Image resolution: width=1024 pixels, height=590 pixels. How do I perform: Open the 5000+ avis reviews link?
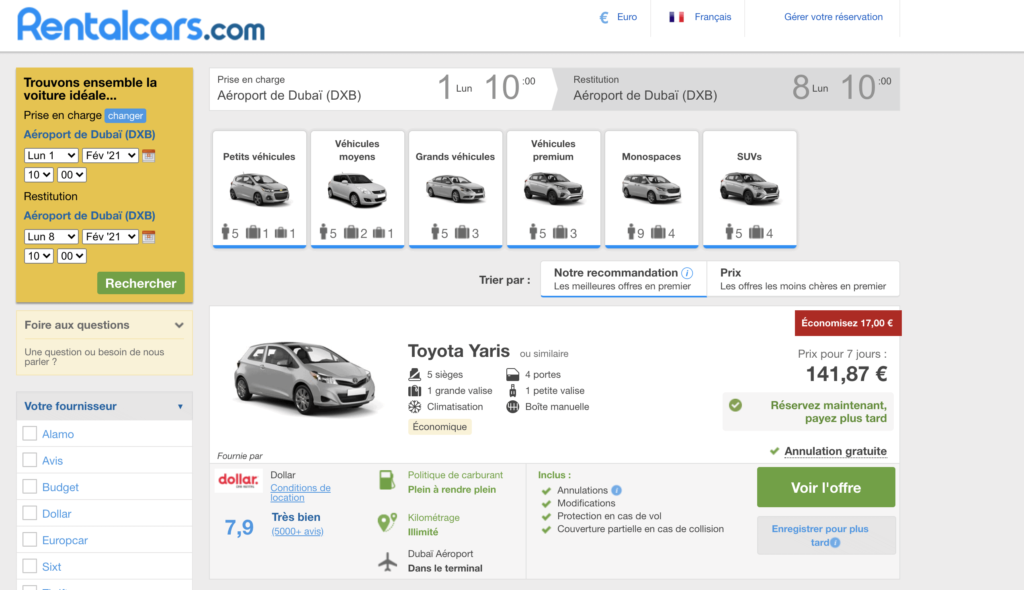pyautogui.click(x=297, y=531)
